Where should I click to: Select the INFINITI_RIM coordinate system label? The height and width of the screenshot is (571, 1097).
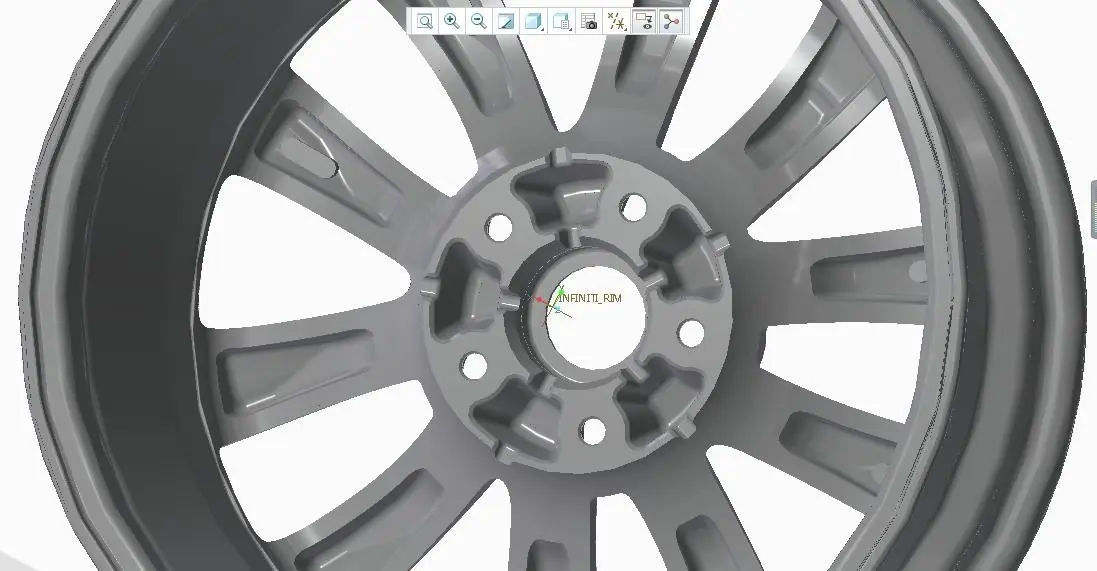coord(590,298)
